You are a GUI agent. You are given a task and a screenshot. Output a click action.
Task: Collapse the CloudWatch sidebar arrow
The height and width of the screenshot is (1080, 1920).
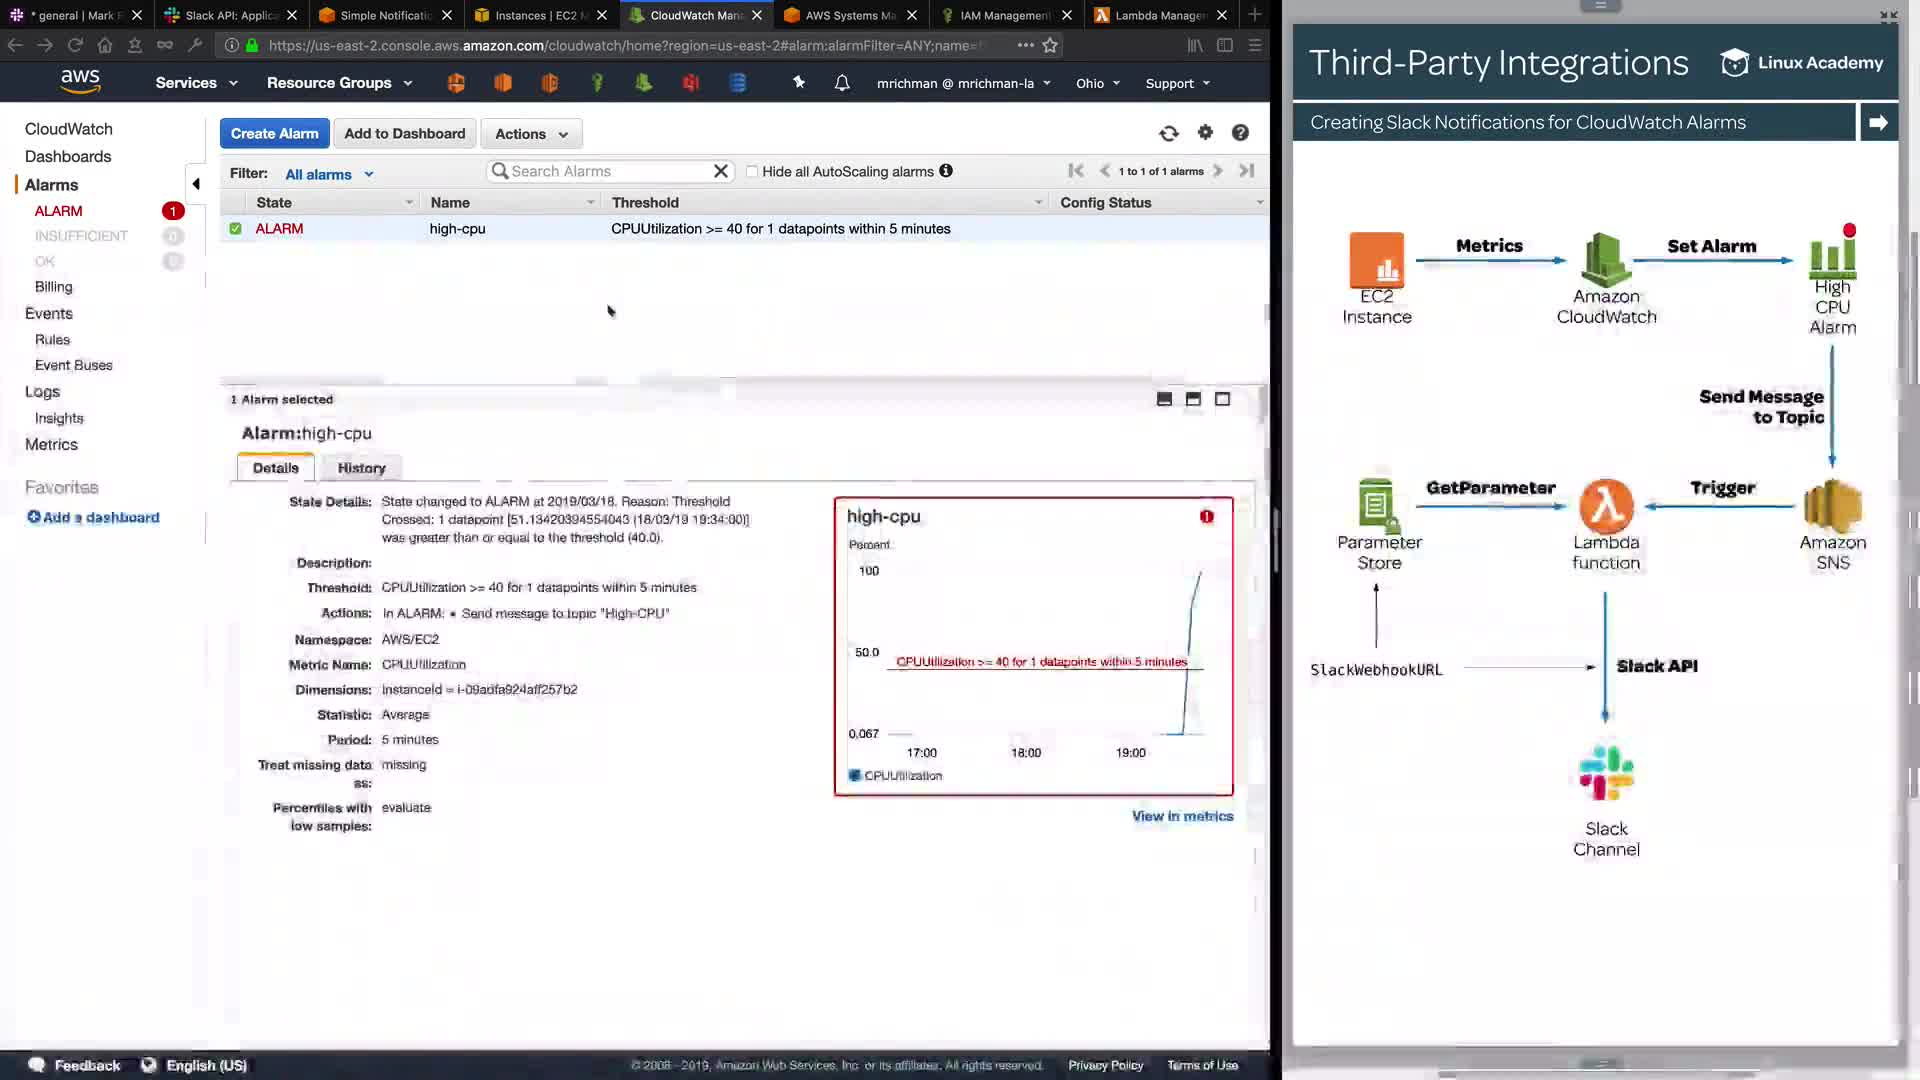196,184
